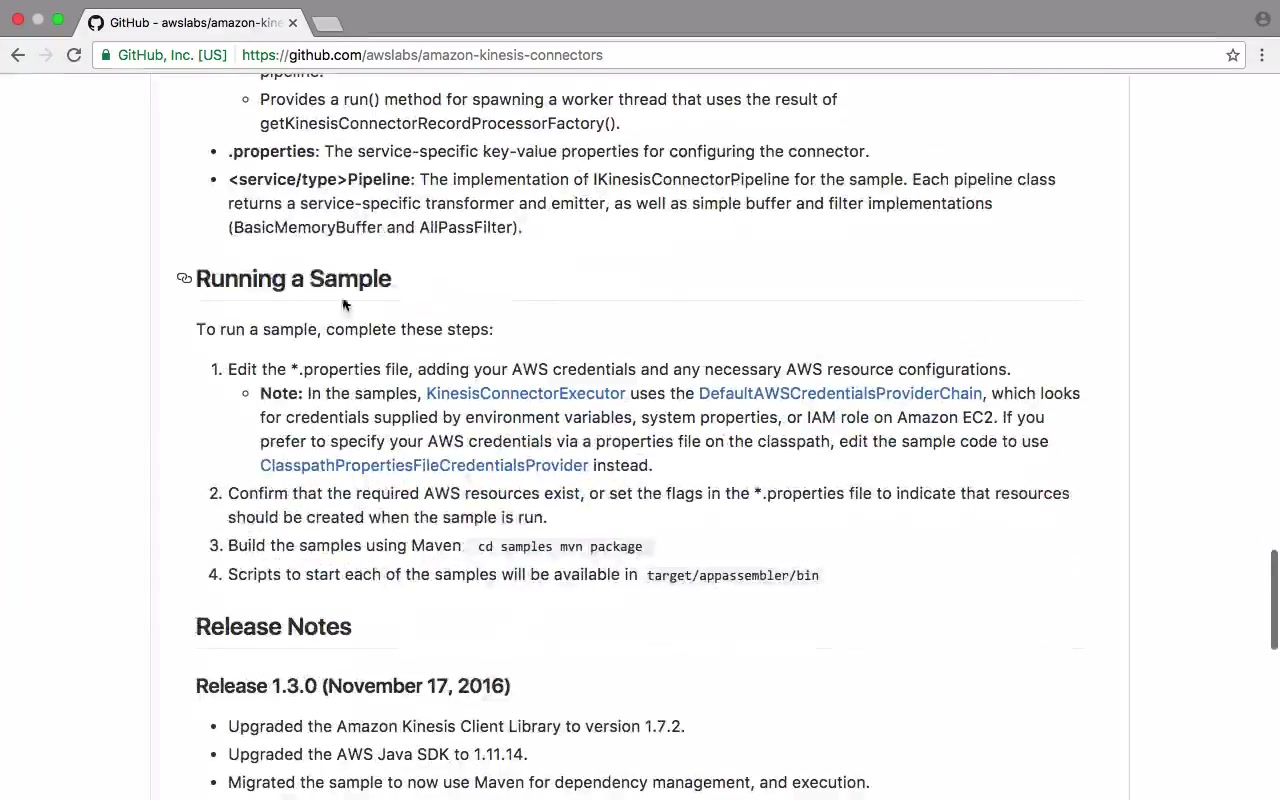The width and height of the screenshot is (1280, 800).
Task: Open the KinesisConnectorExecutor link
Action: pos(525,393)
